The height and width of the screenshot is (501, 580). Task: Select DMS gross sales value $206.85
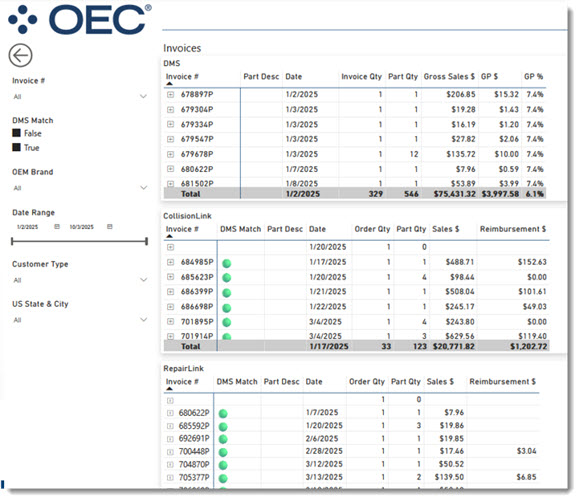coord(461,94)
